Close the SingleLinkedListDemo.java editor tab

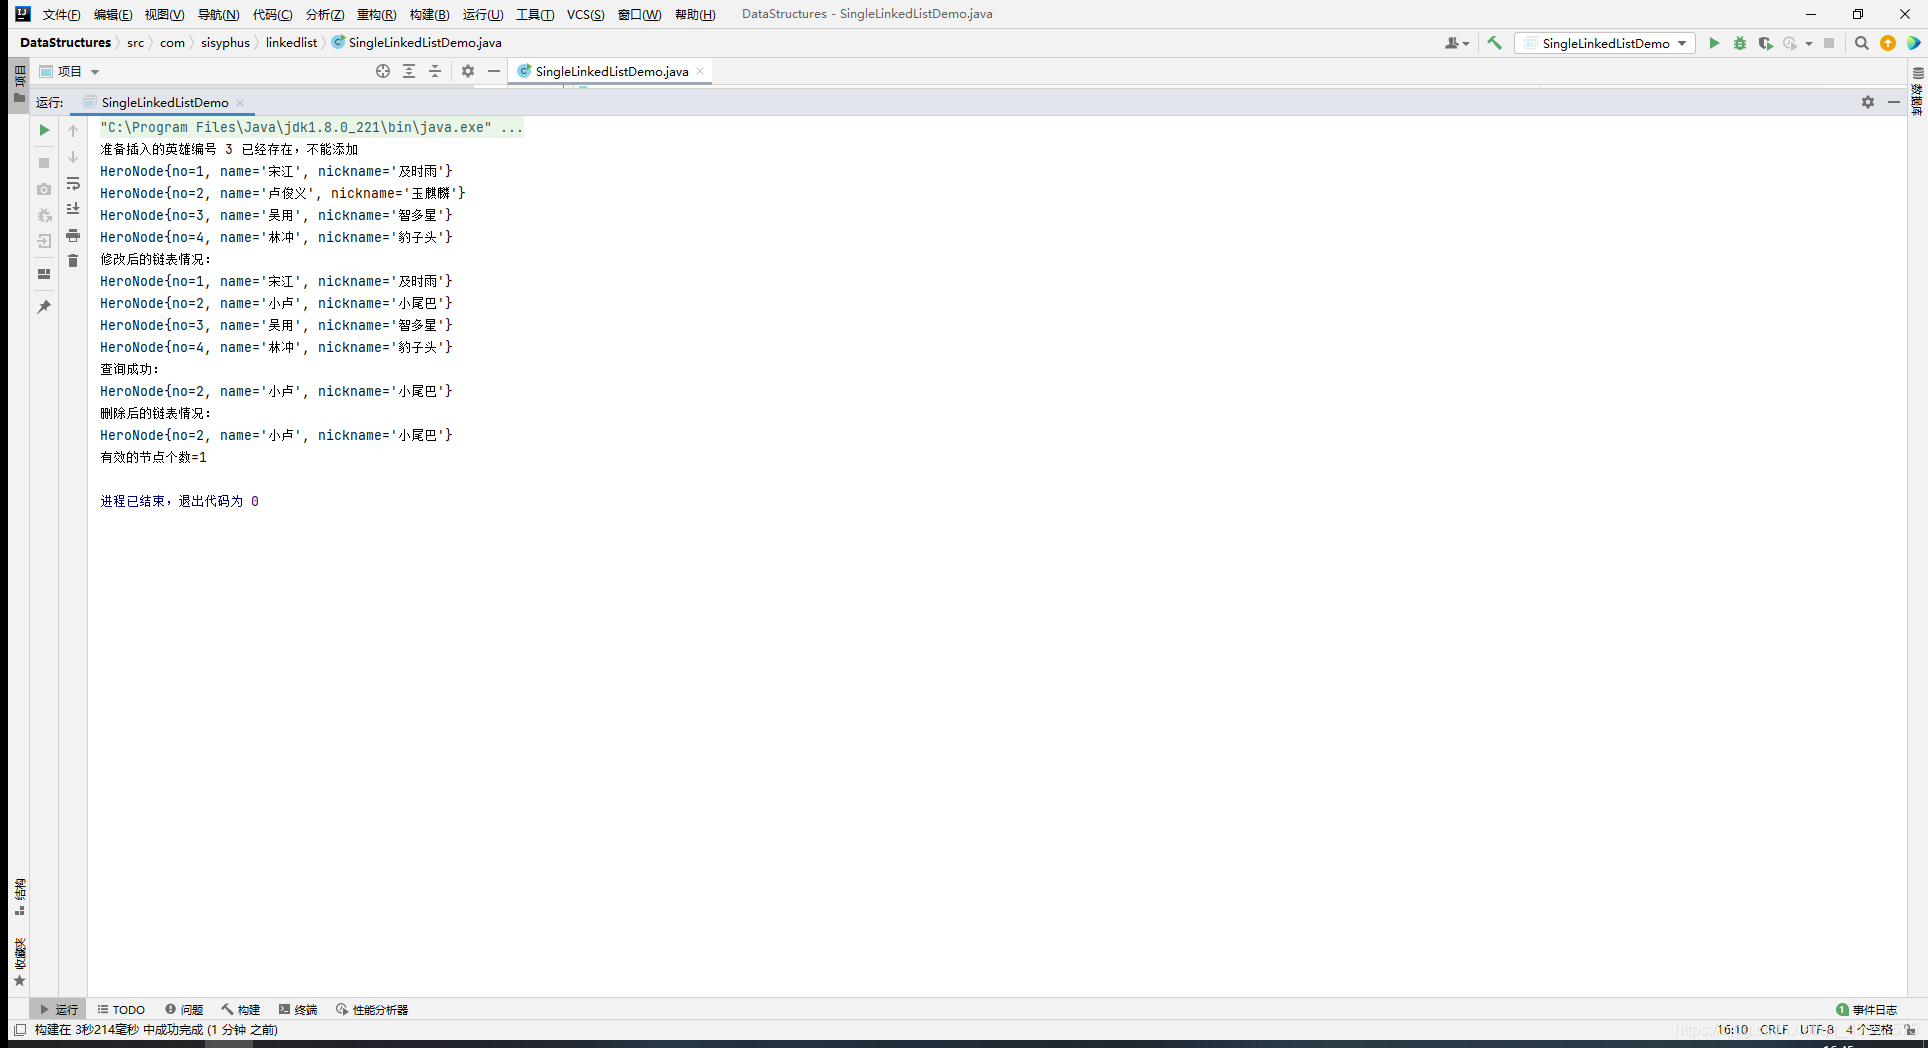[700, 71]
